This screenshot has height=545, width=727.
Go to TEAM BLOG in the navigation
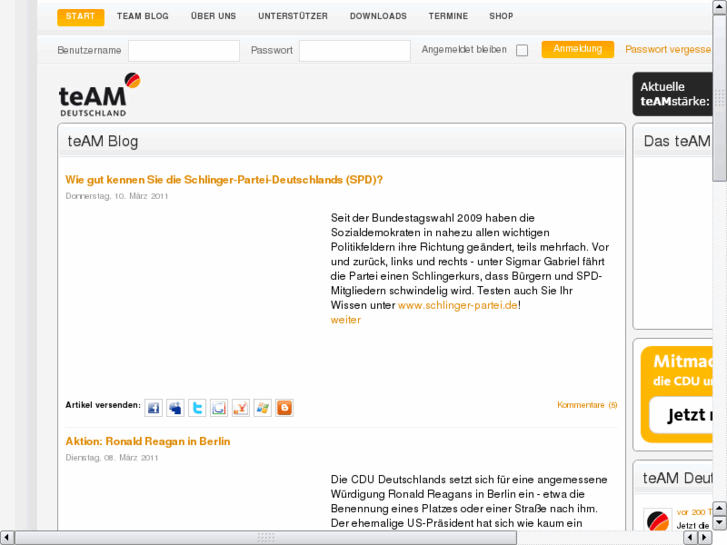[143, 16]
